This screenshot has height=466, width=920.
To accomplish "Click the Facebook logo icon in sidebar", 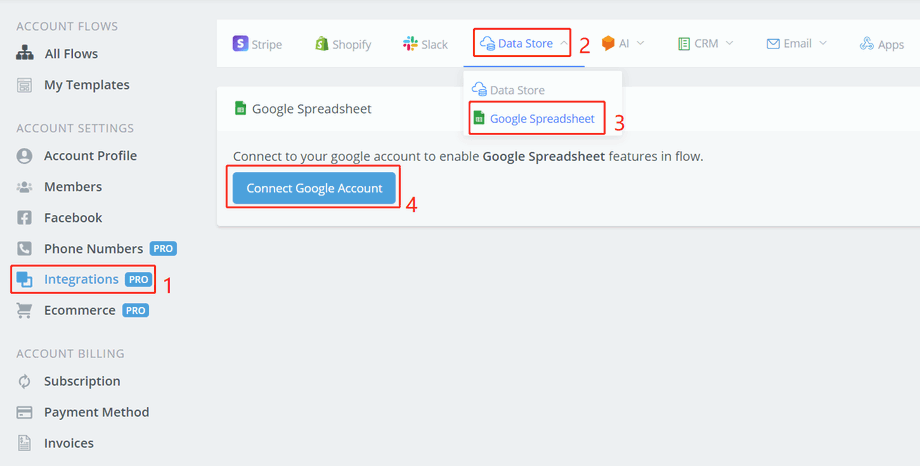I will (x=25, y=218).
